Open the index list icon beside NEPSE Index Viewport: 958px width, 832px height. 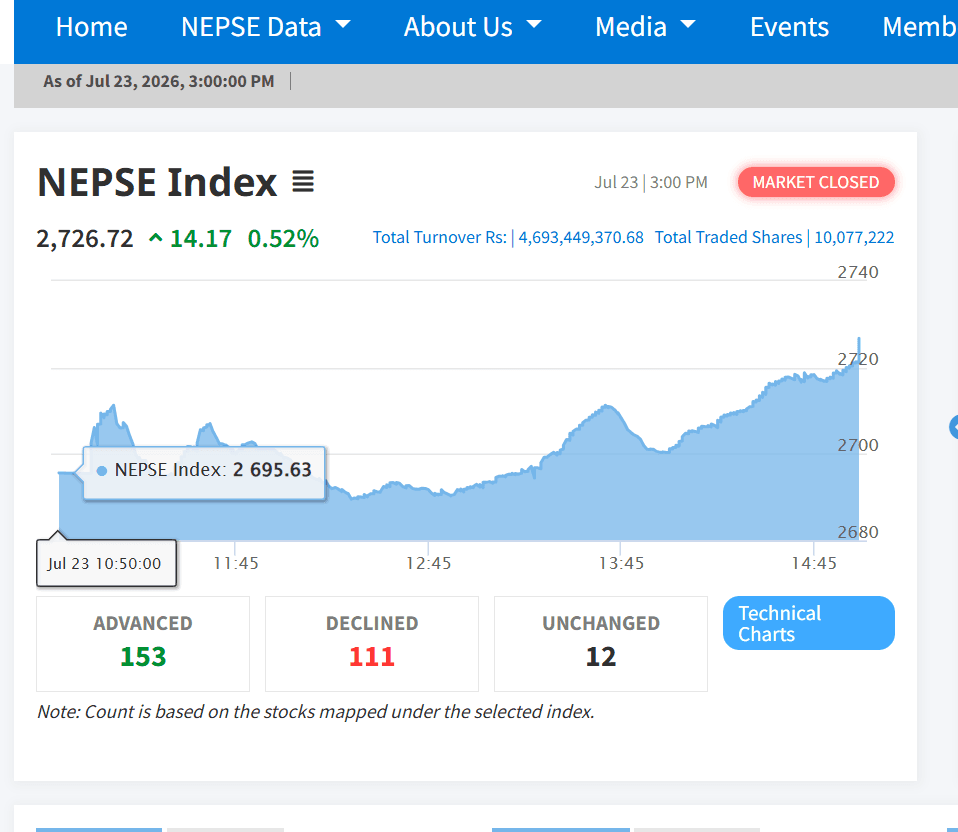[x=303, y=181]
